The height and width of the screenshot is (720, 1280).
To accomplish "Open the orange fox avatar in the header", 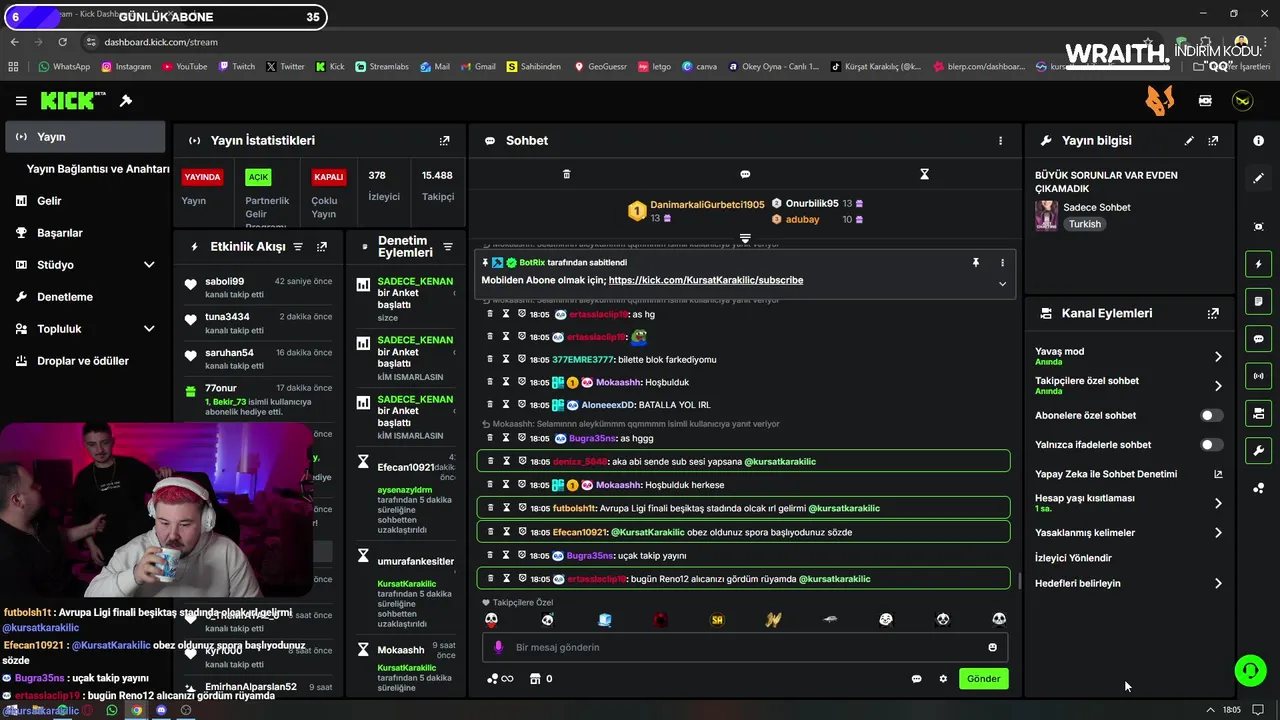I will click(1159, 100).
